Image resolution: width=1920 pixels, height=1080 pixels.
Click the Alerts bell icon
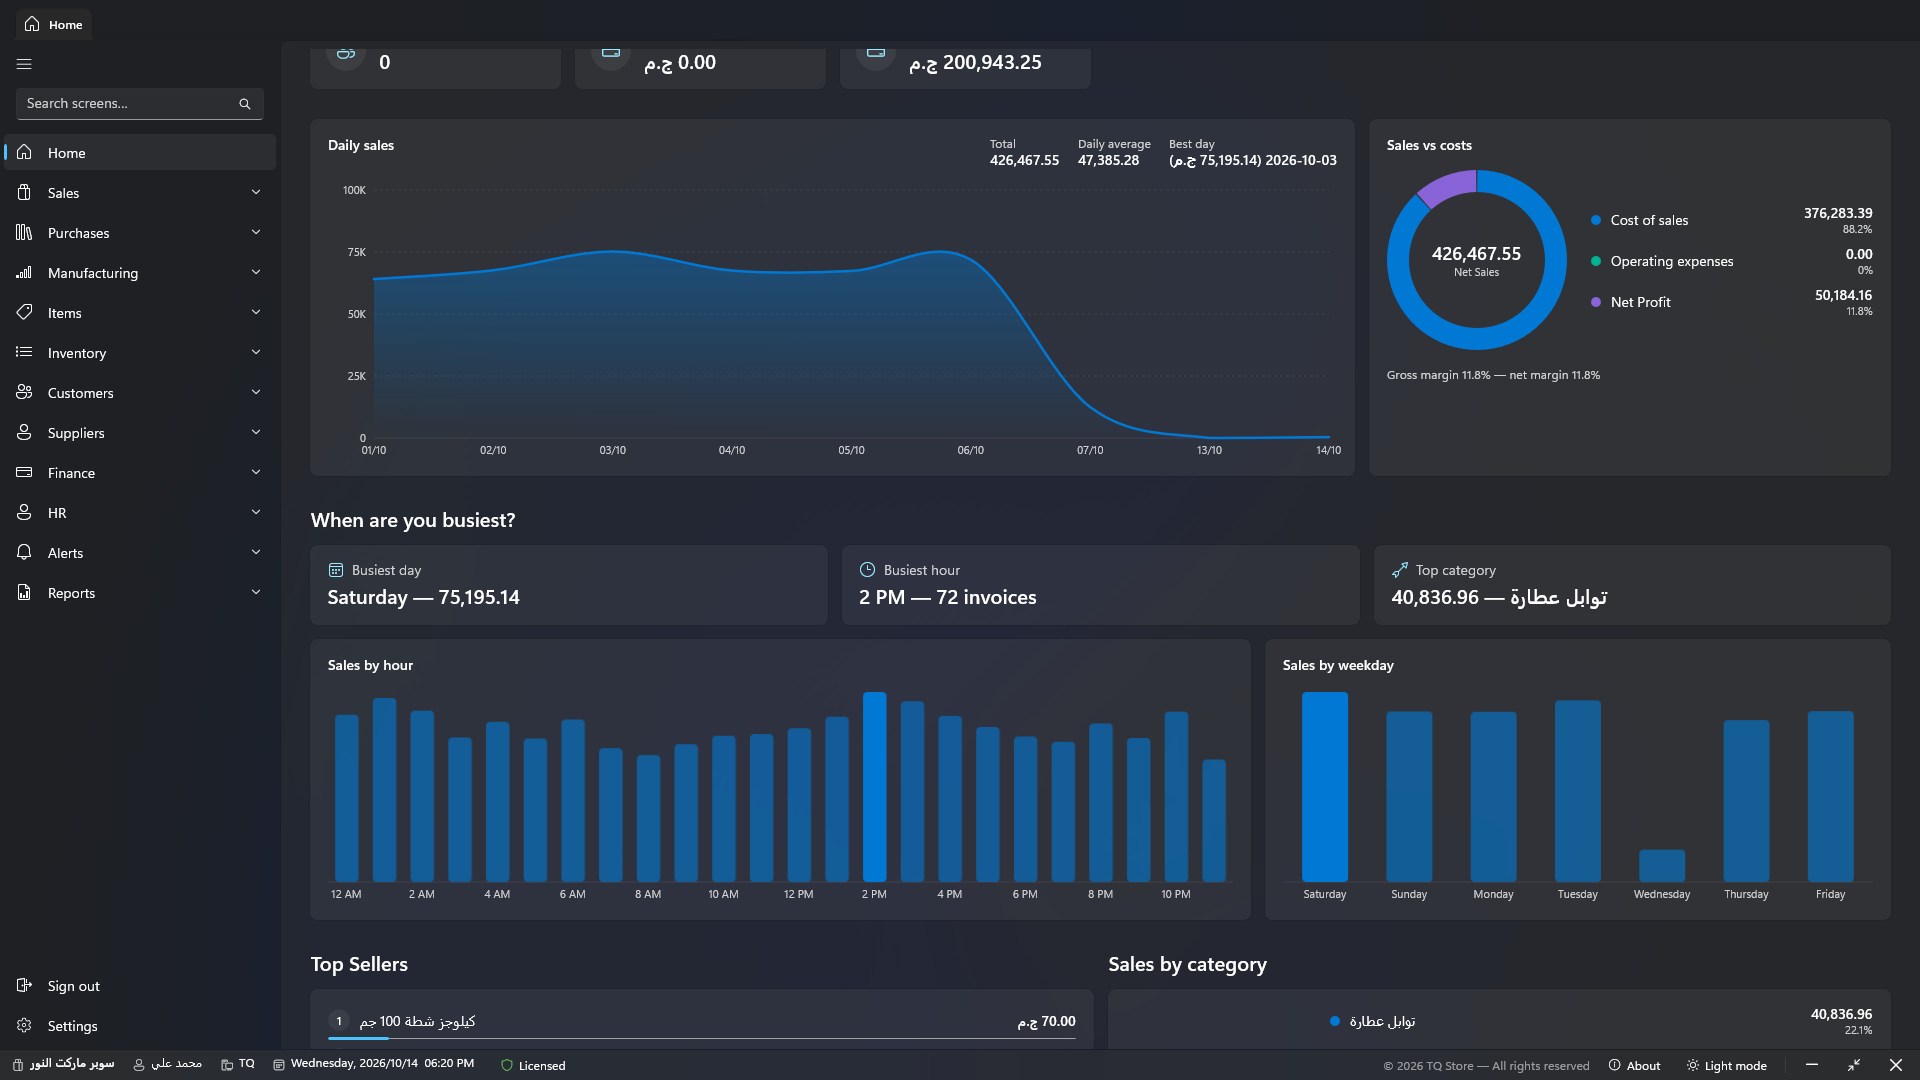pos(24,552)
